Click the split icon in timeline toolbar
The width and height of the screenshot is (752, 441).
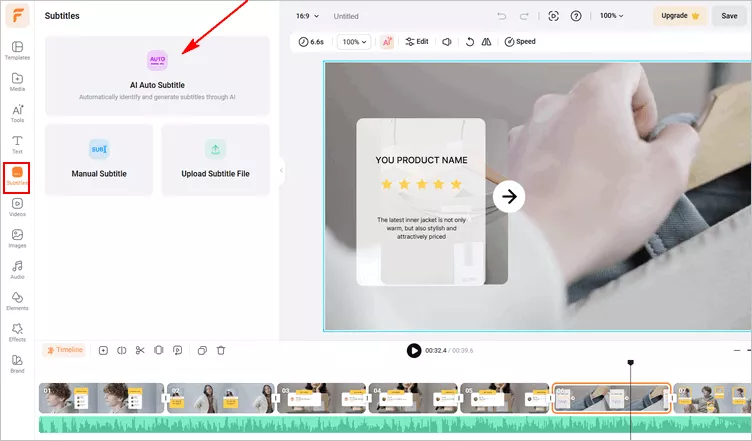point(121,350)
